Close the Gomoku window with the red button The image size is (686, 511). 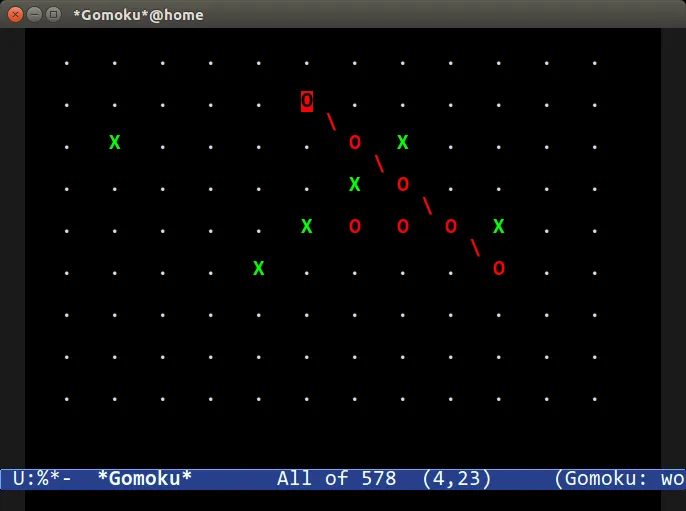click(15, 15)
